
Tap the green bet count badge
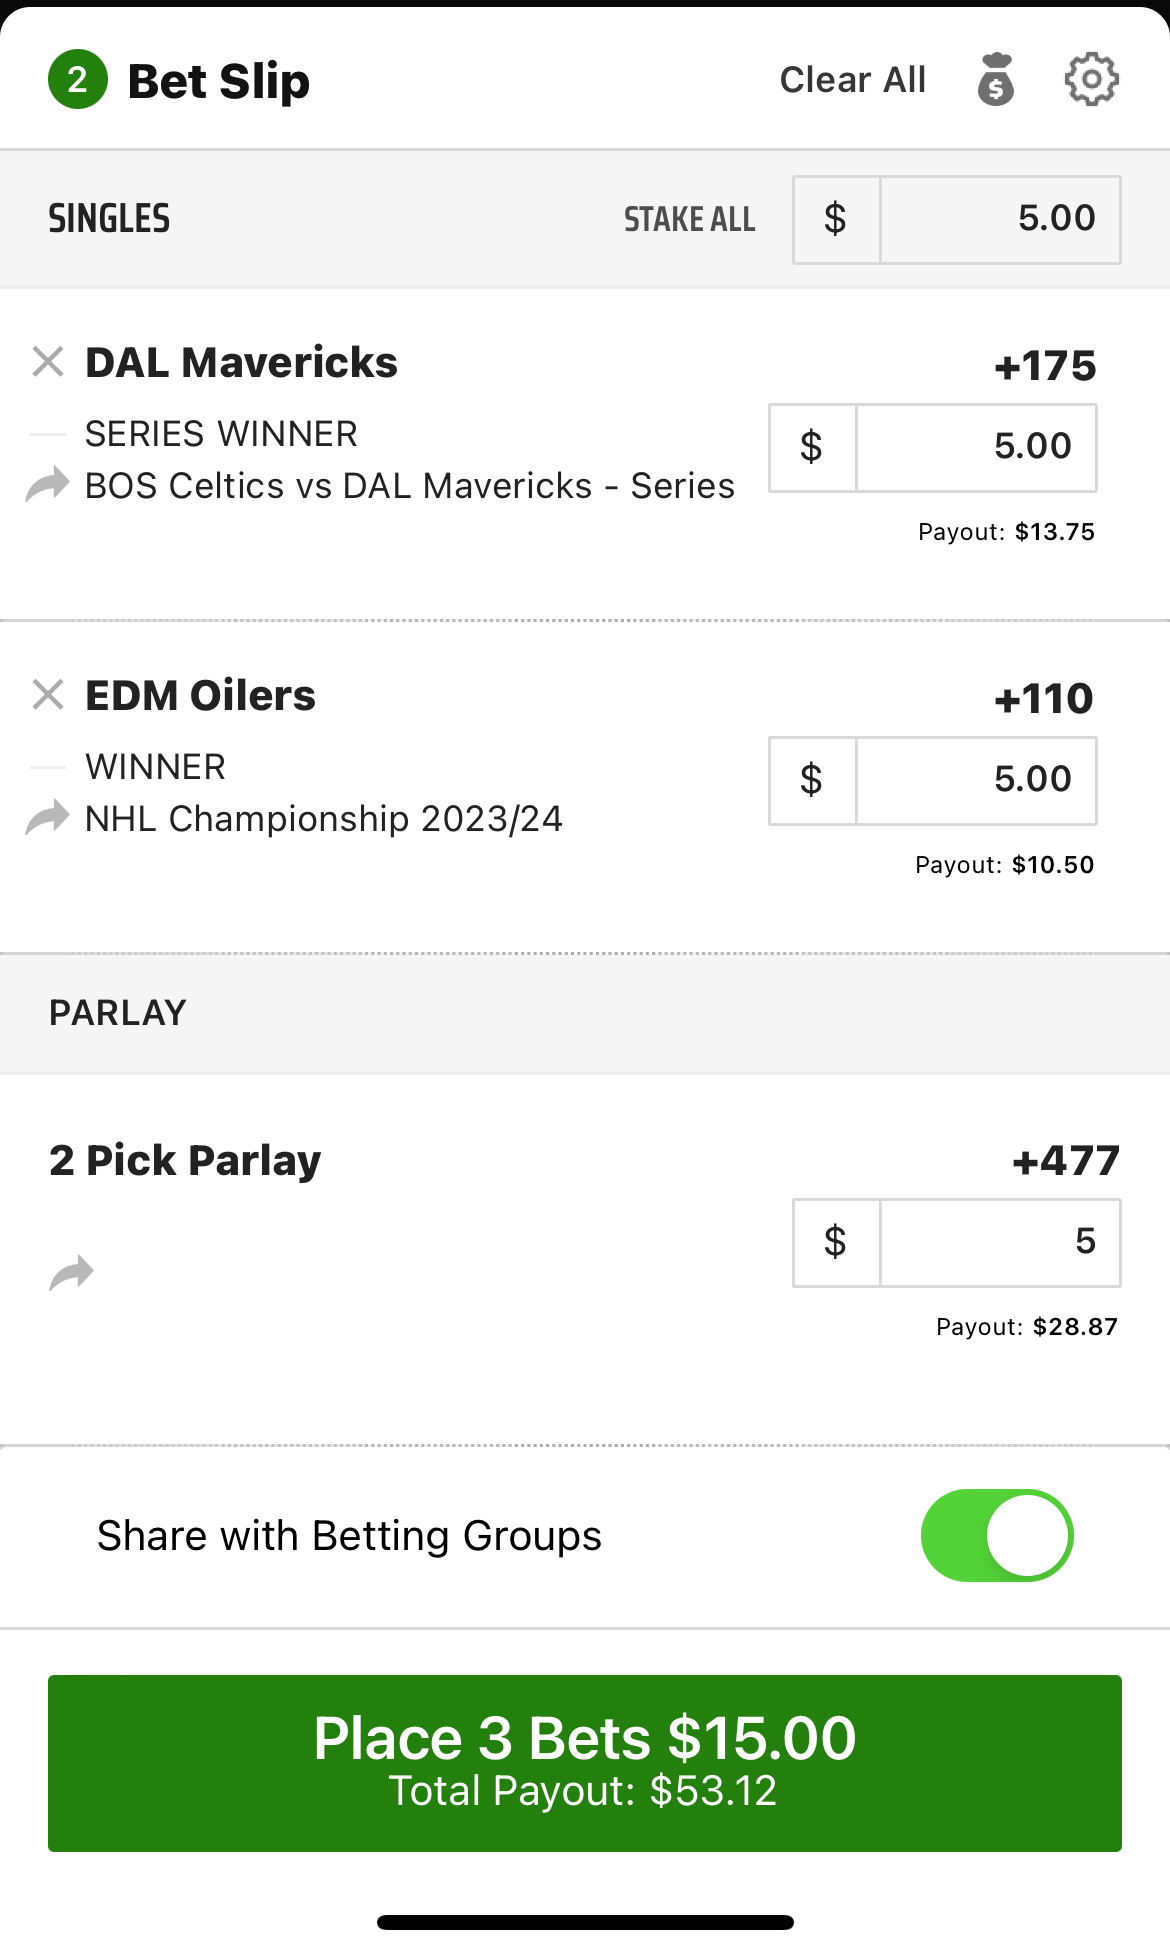pos(77,80)
